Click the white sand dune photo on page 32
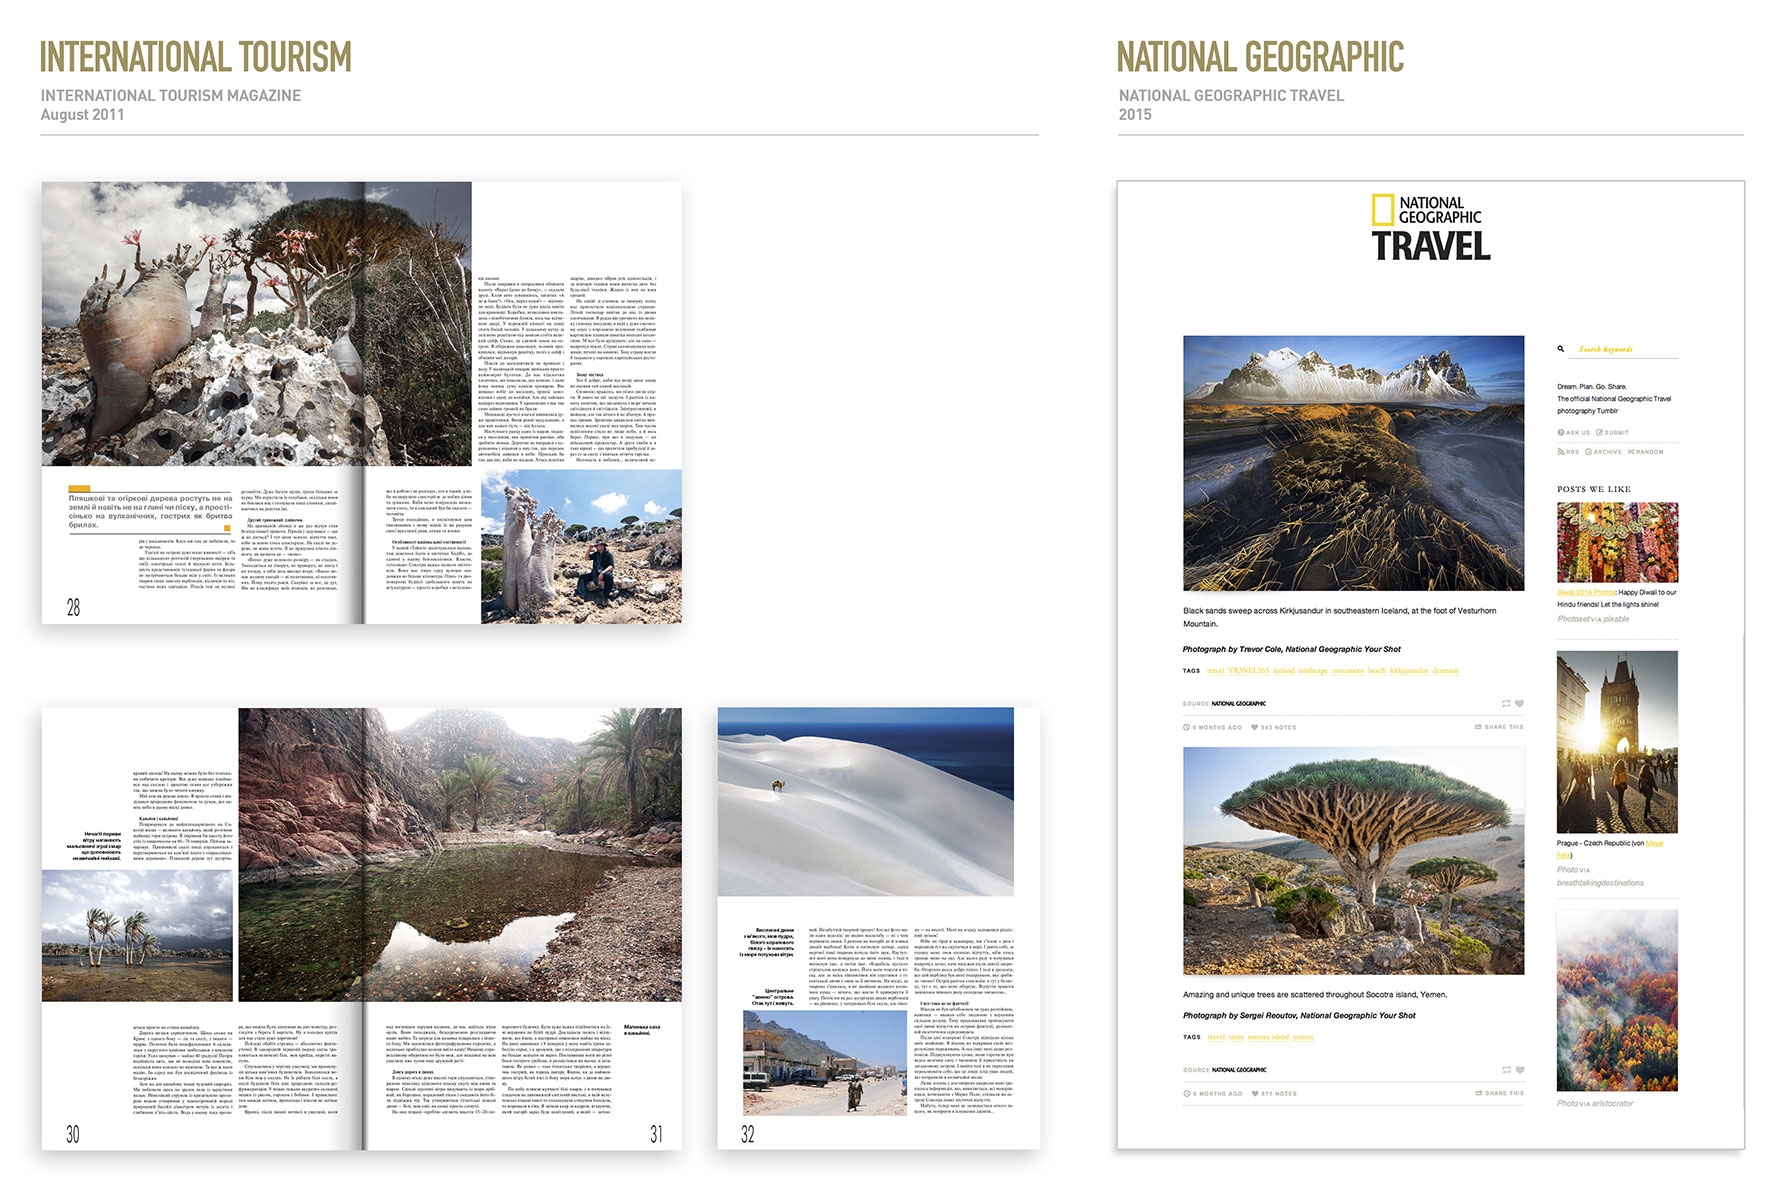 (x=865, y=802)
